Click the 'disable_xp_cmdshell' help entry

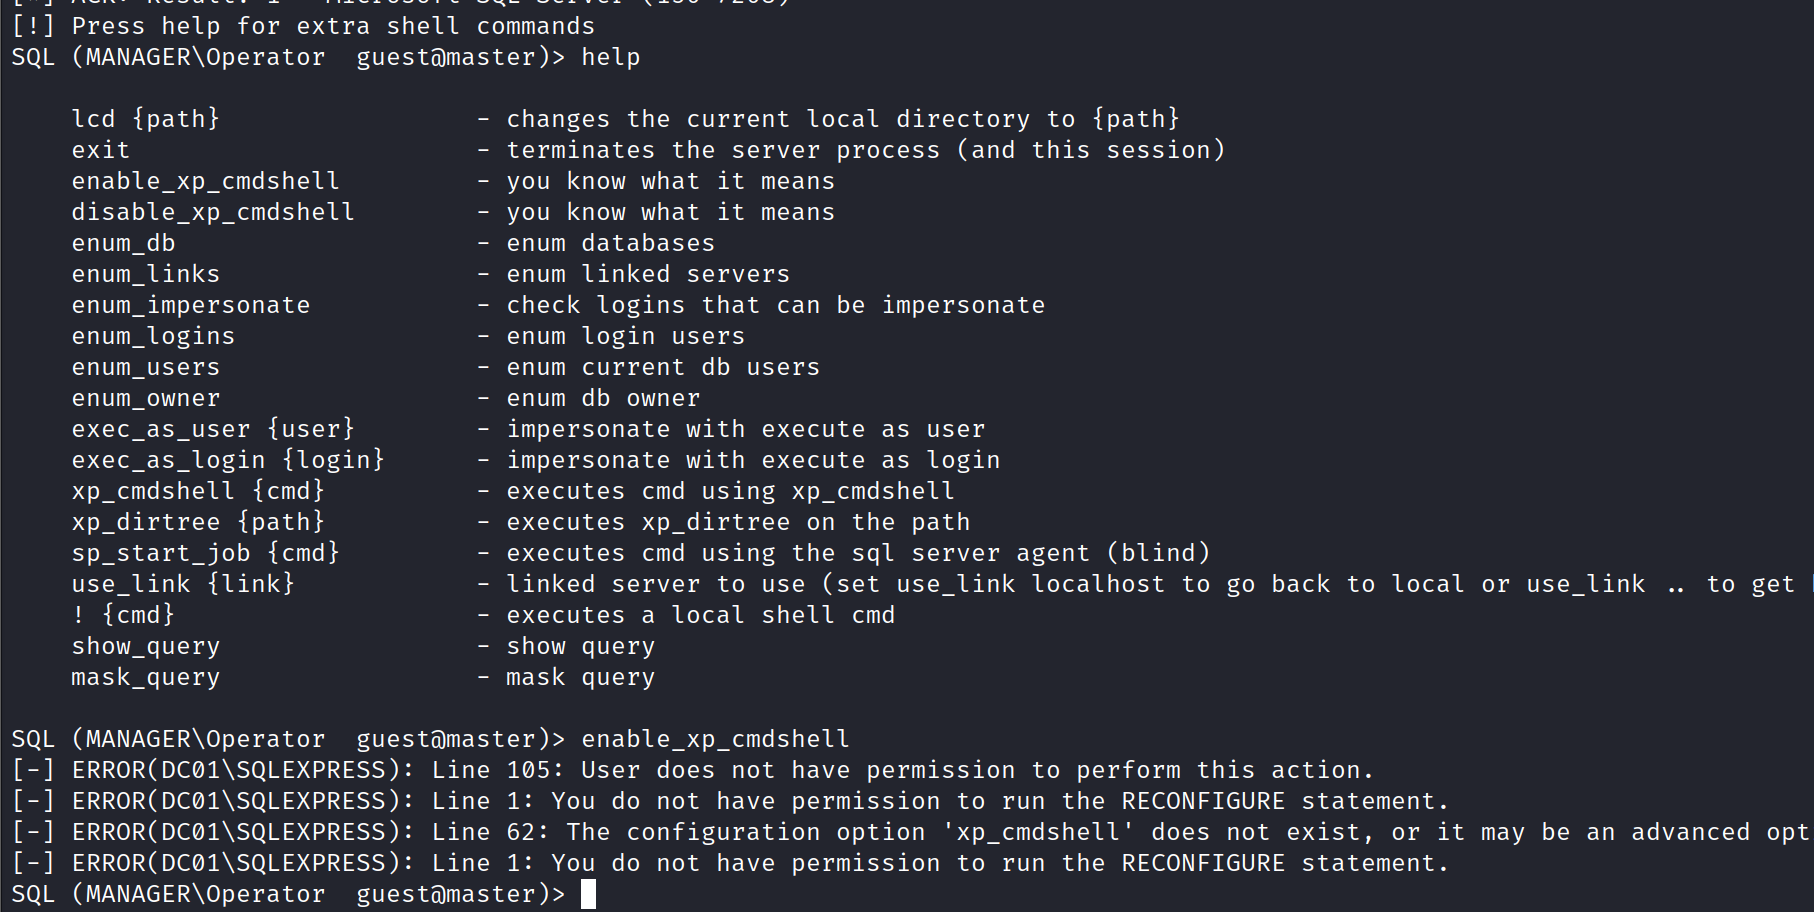tap(213, 212)
